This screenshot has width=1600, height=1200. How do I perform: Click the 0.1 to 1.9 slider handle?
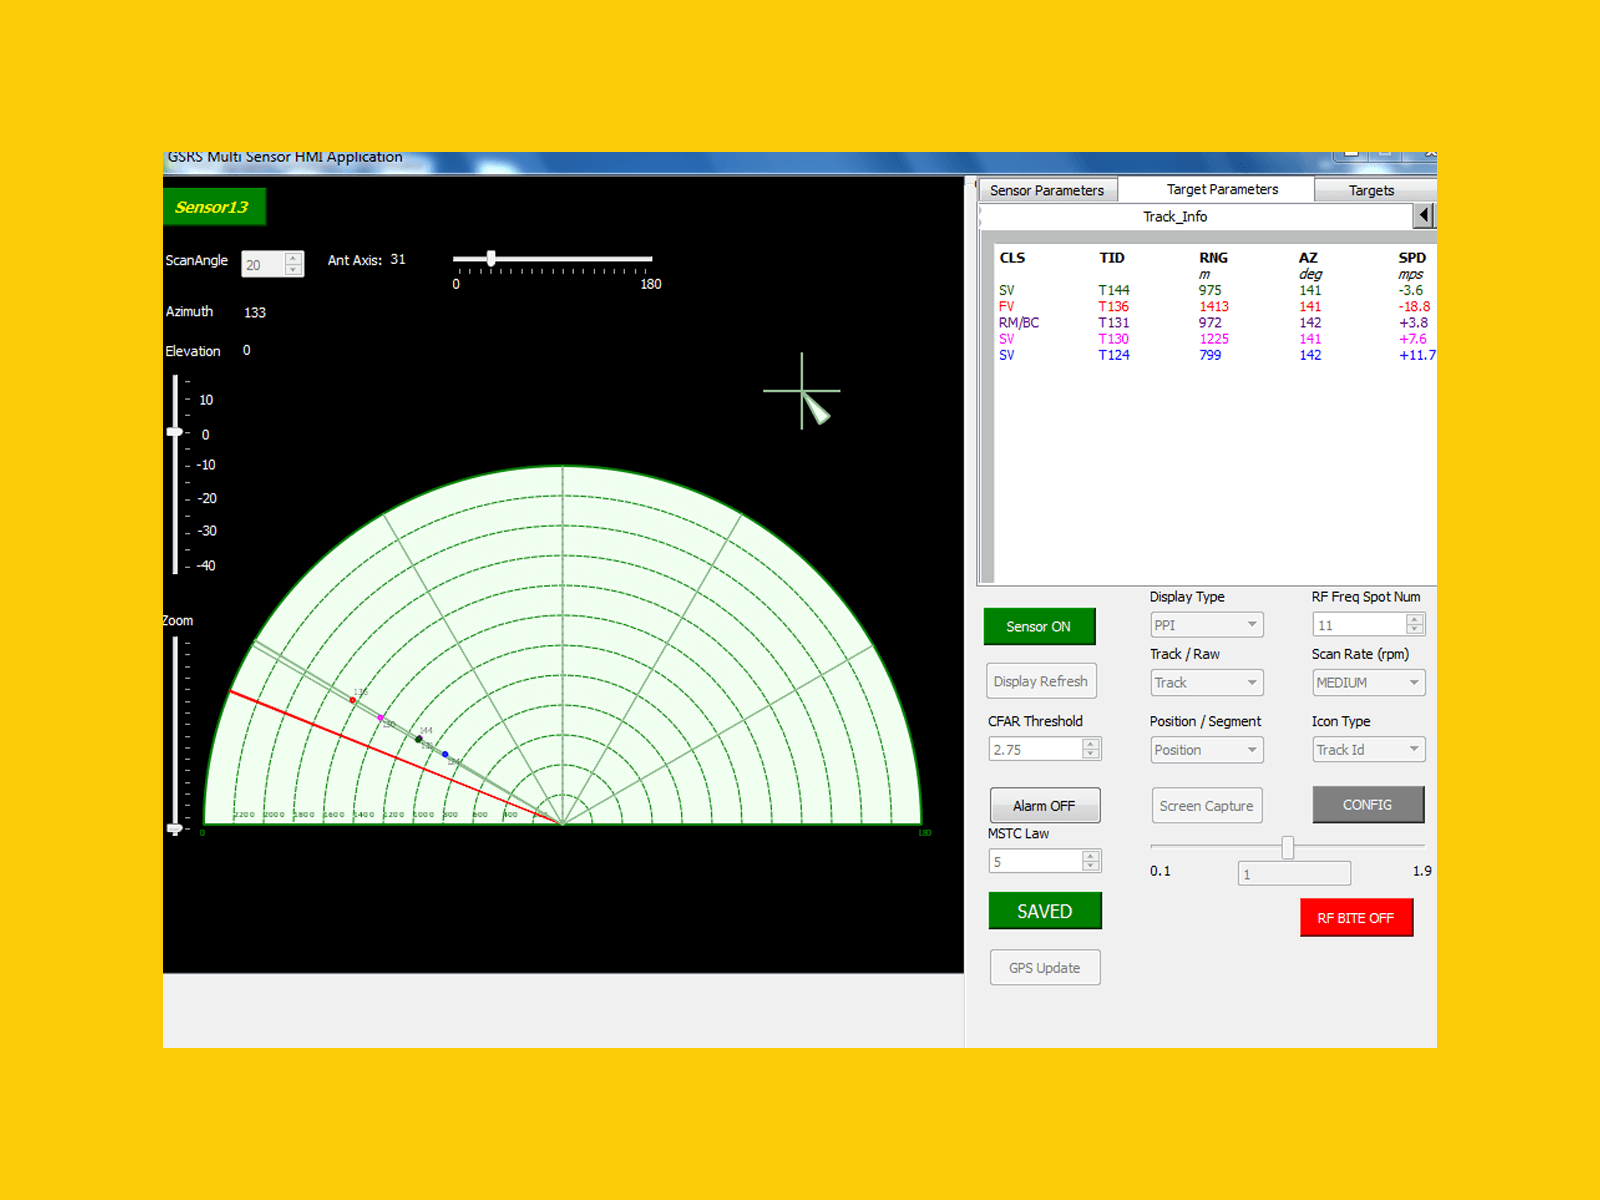click(1288, 848)
